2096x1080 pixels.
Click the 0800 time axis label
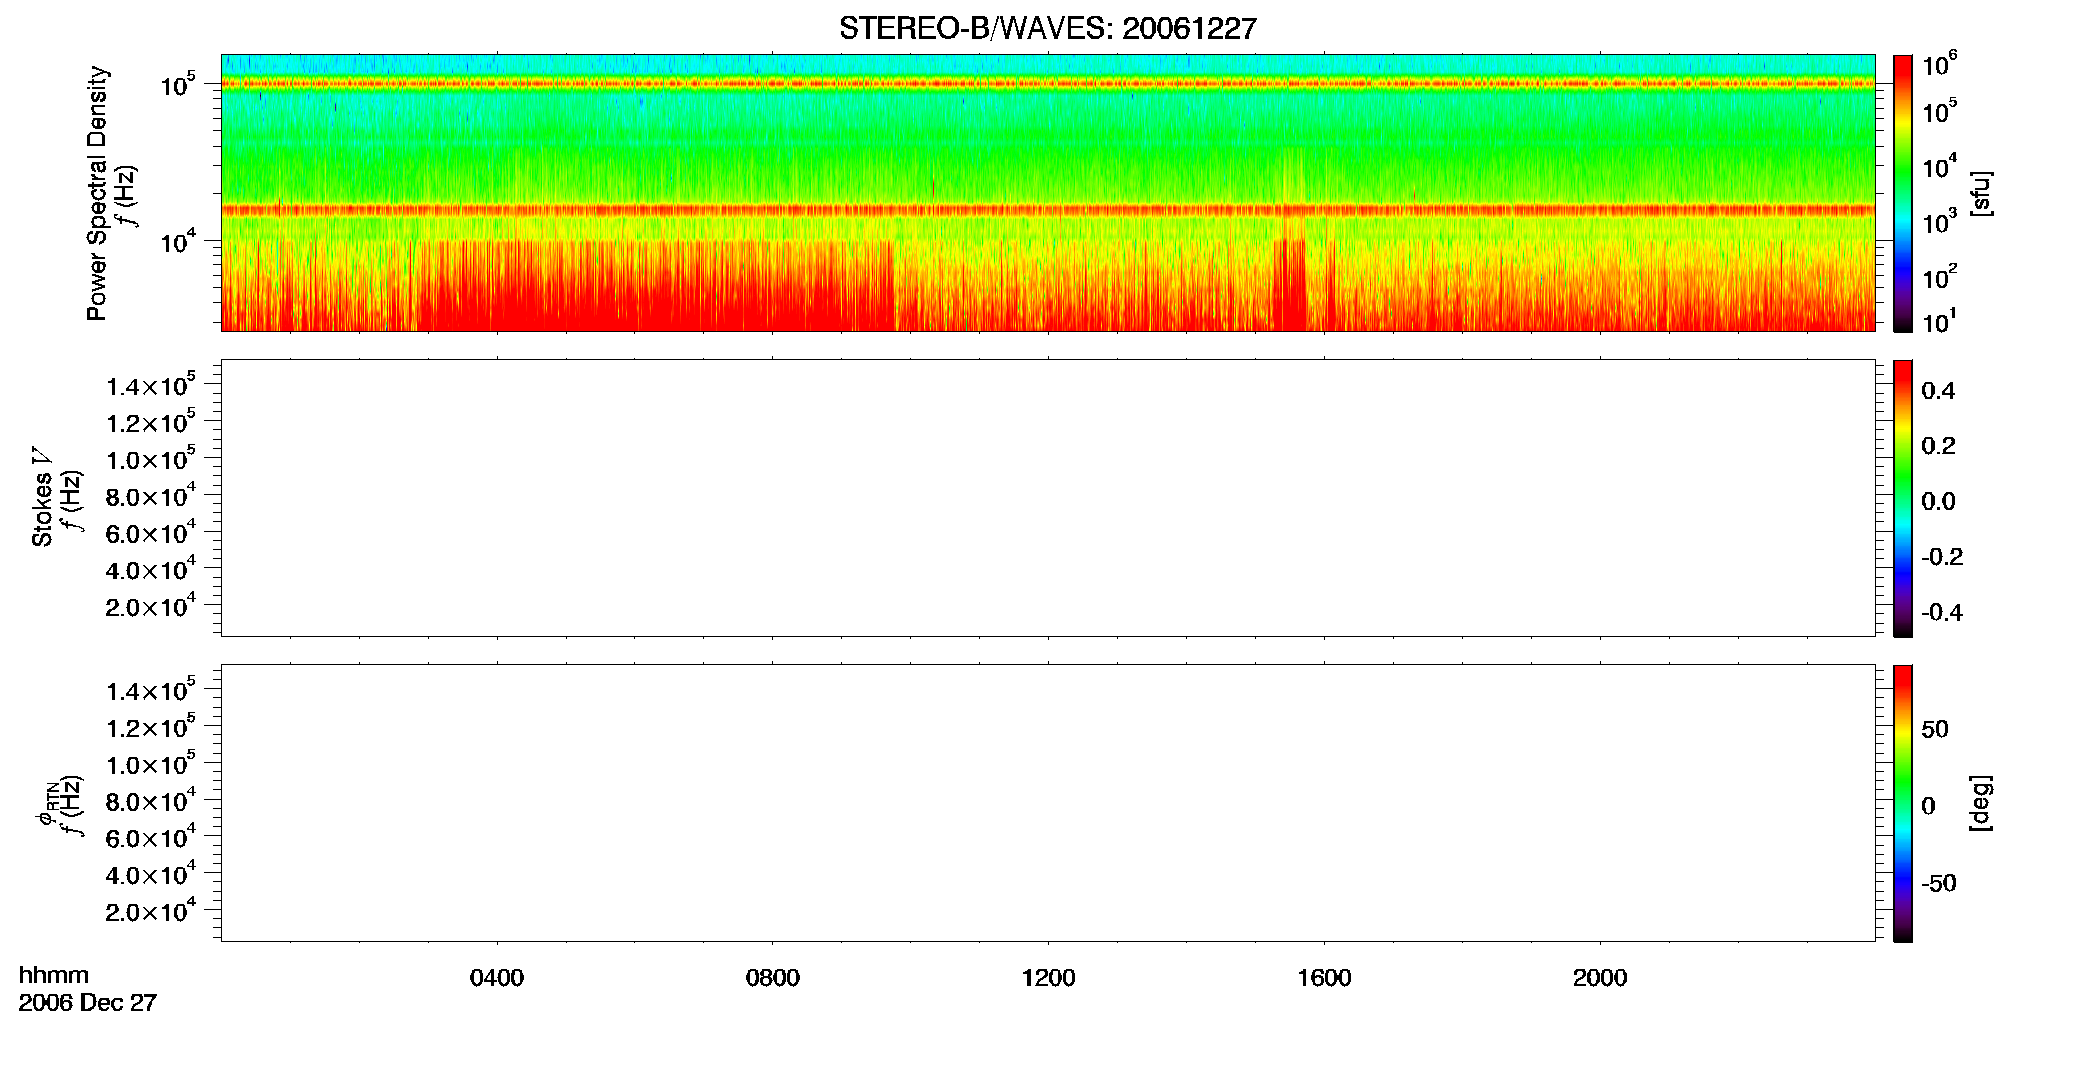click(773, 978)
